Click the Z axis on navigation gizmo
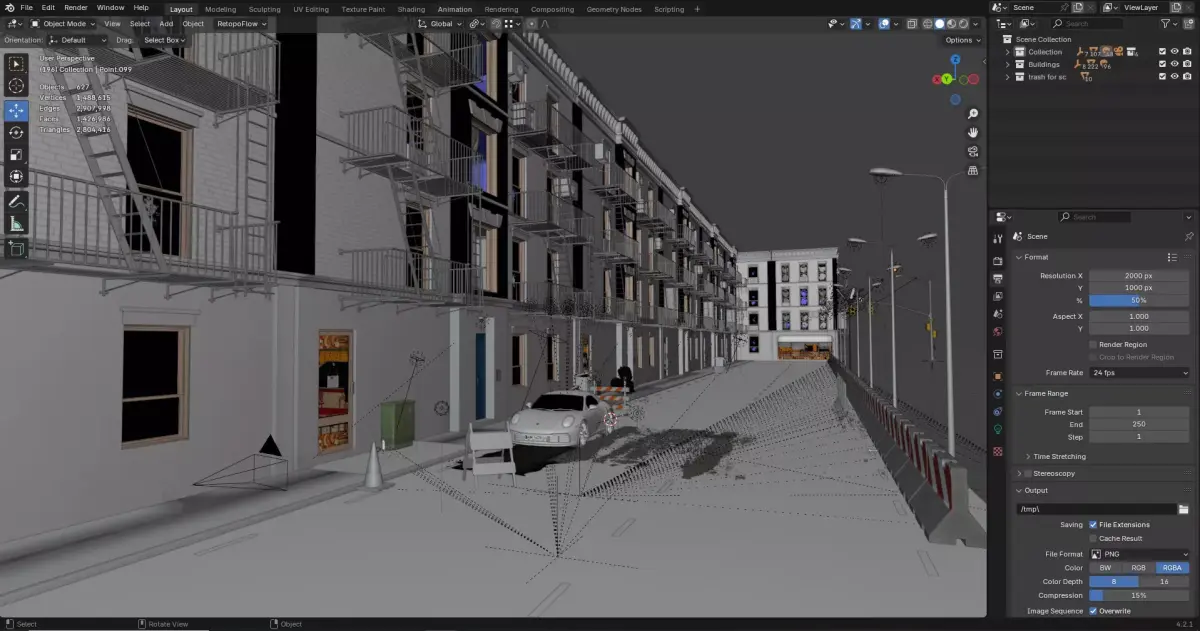Screen dimensions: 1200x631 click(x=956, y=60)
